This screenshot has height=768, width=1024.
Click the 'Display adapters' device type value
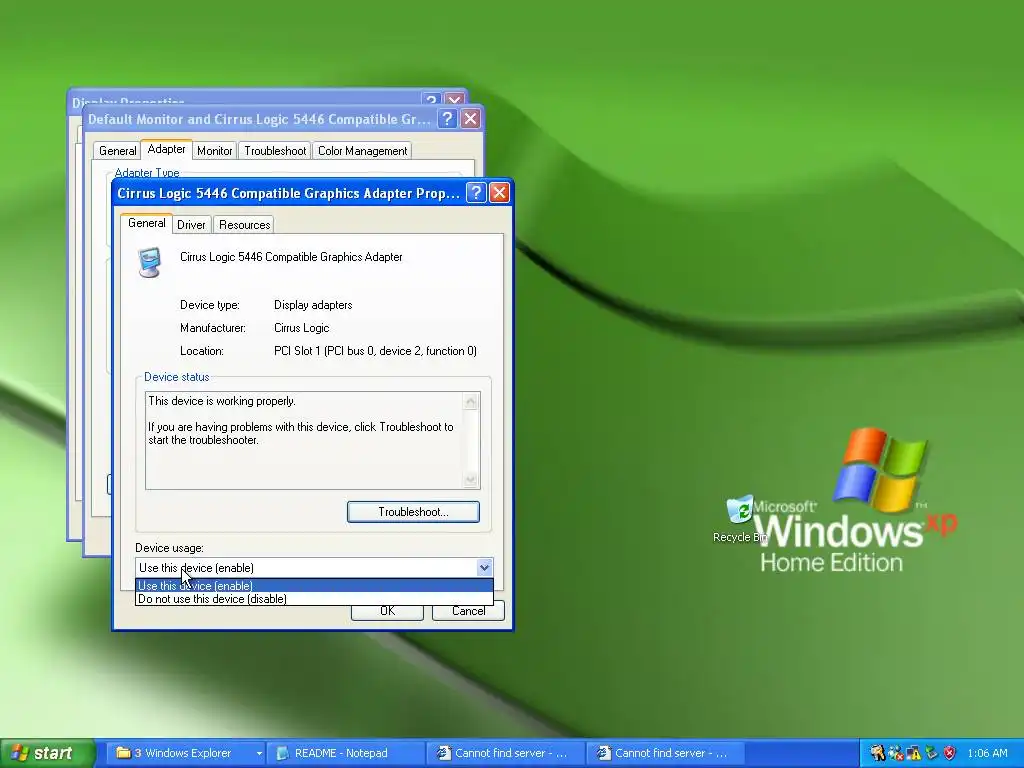313,305
